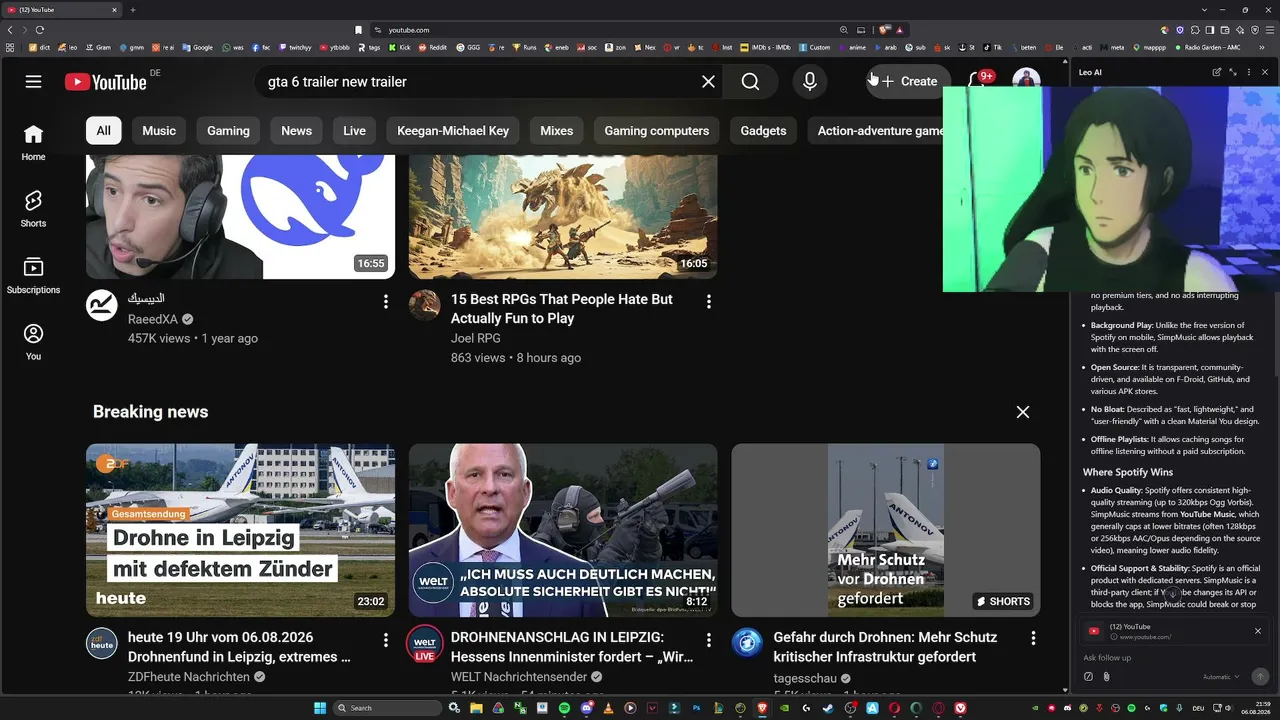Play the Drohne in Leipzig thumbnail

240,530
